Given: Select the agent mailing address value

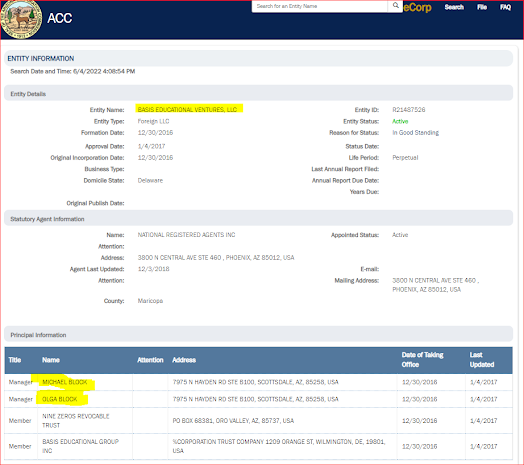Looking at the screenshot, I should (435, 285).
